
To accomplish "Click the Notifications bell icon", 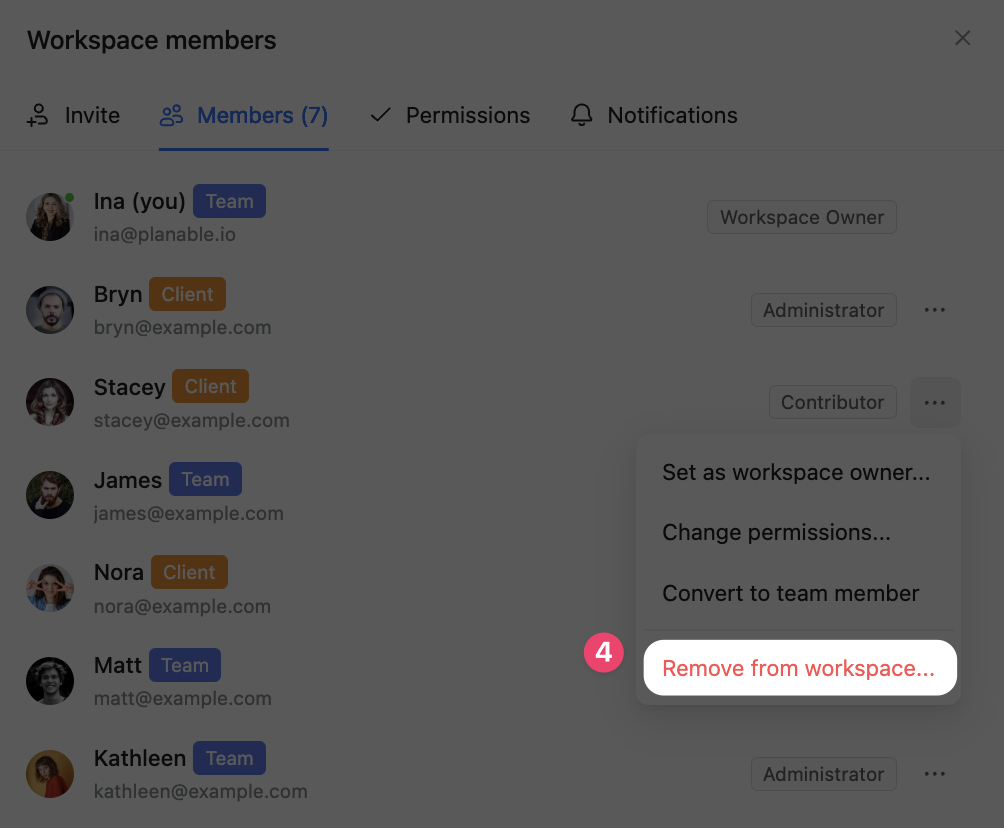I will click(581, 115).
